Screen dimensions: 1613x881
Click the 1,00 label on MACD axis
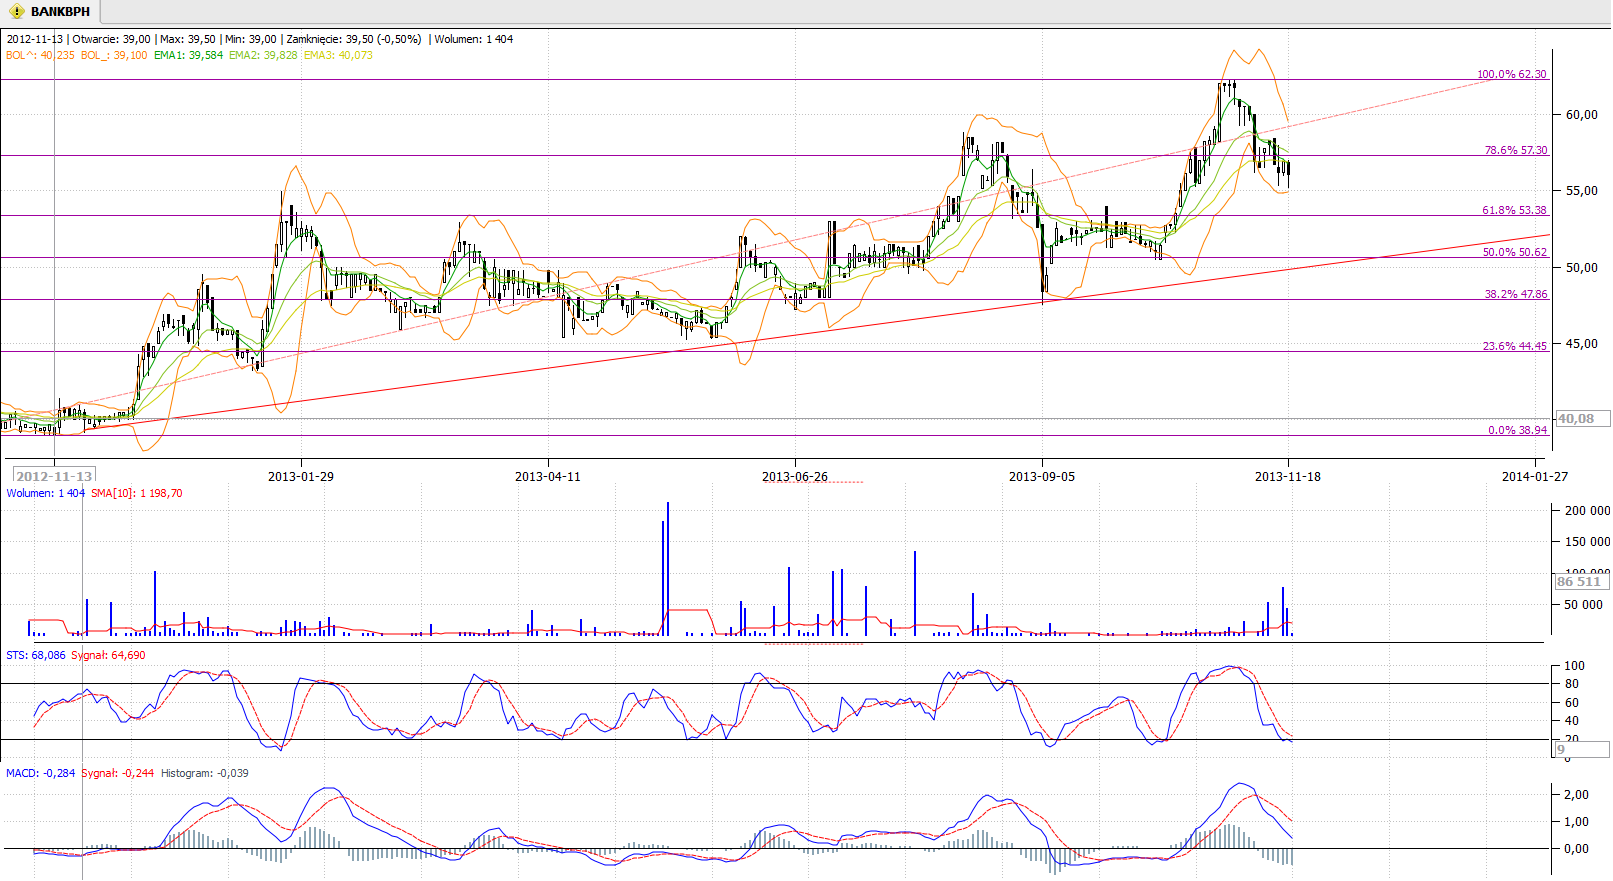point(1577,822)
